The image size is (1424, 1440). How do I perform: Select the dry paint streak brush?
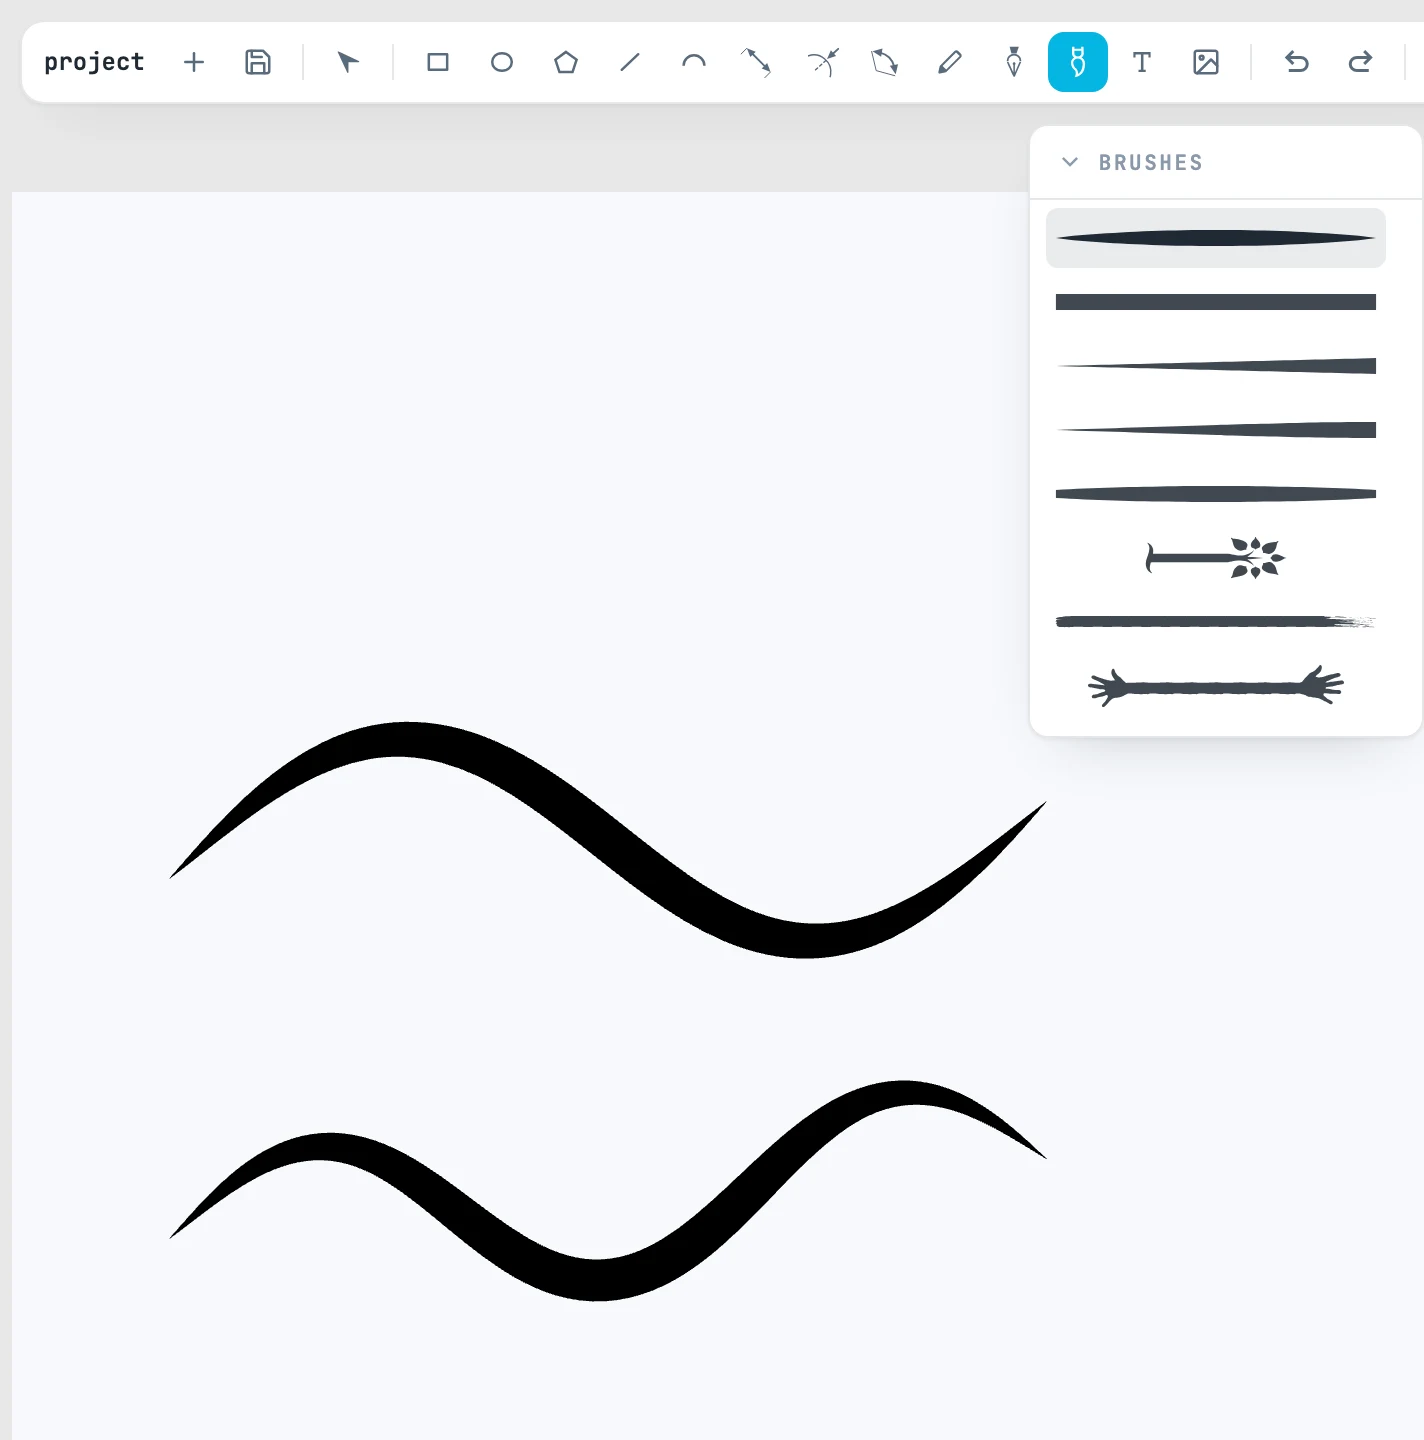tap(1216, 622)
